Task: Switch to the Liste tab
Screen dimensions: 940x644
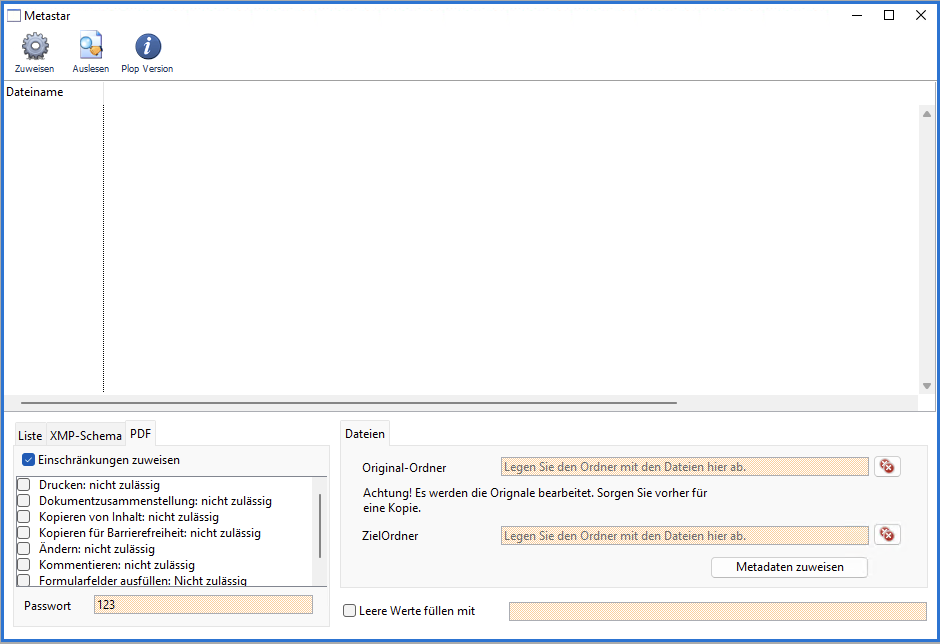Action: [30, 436]
